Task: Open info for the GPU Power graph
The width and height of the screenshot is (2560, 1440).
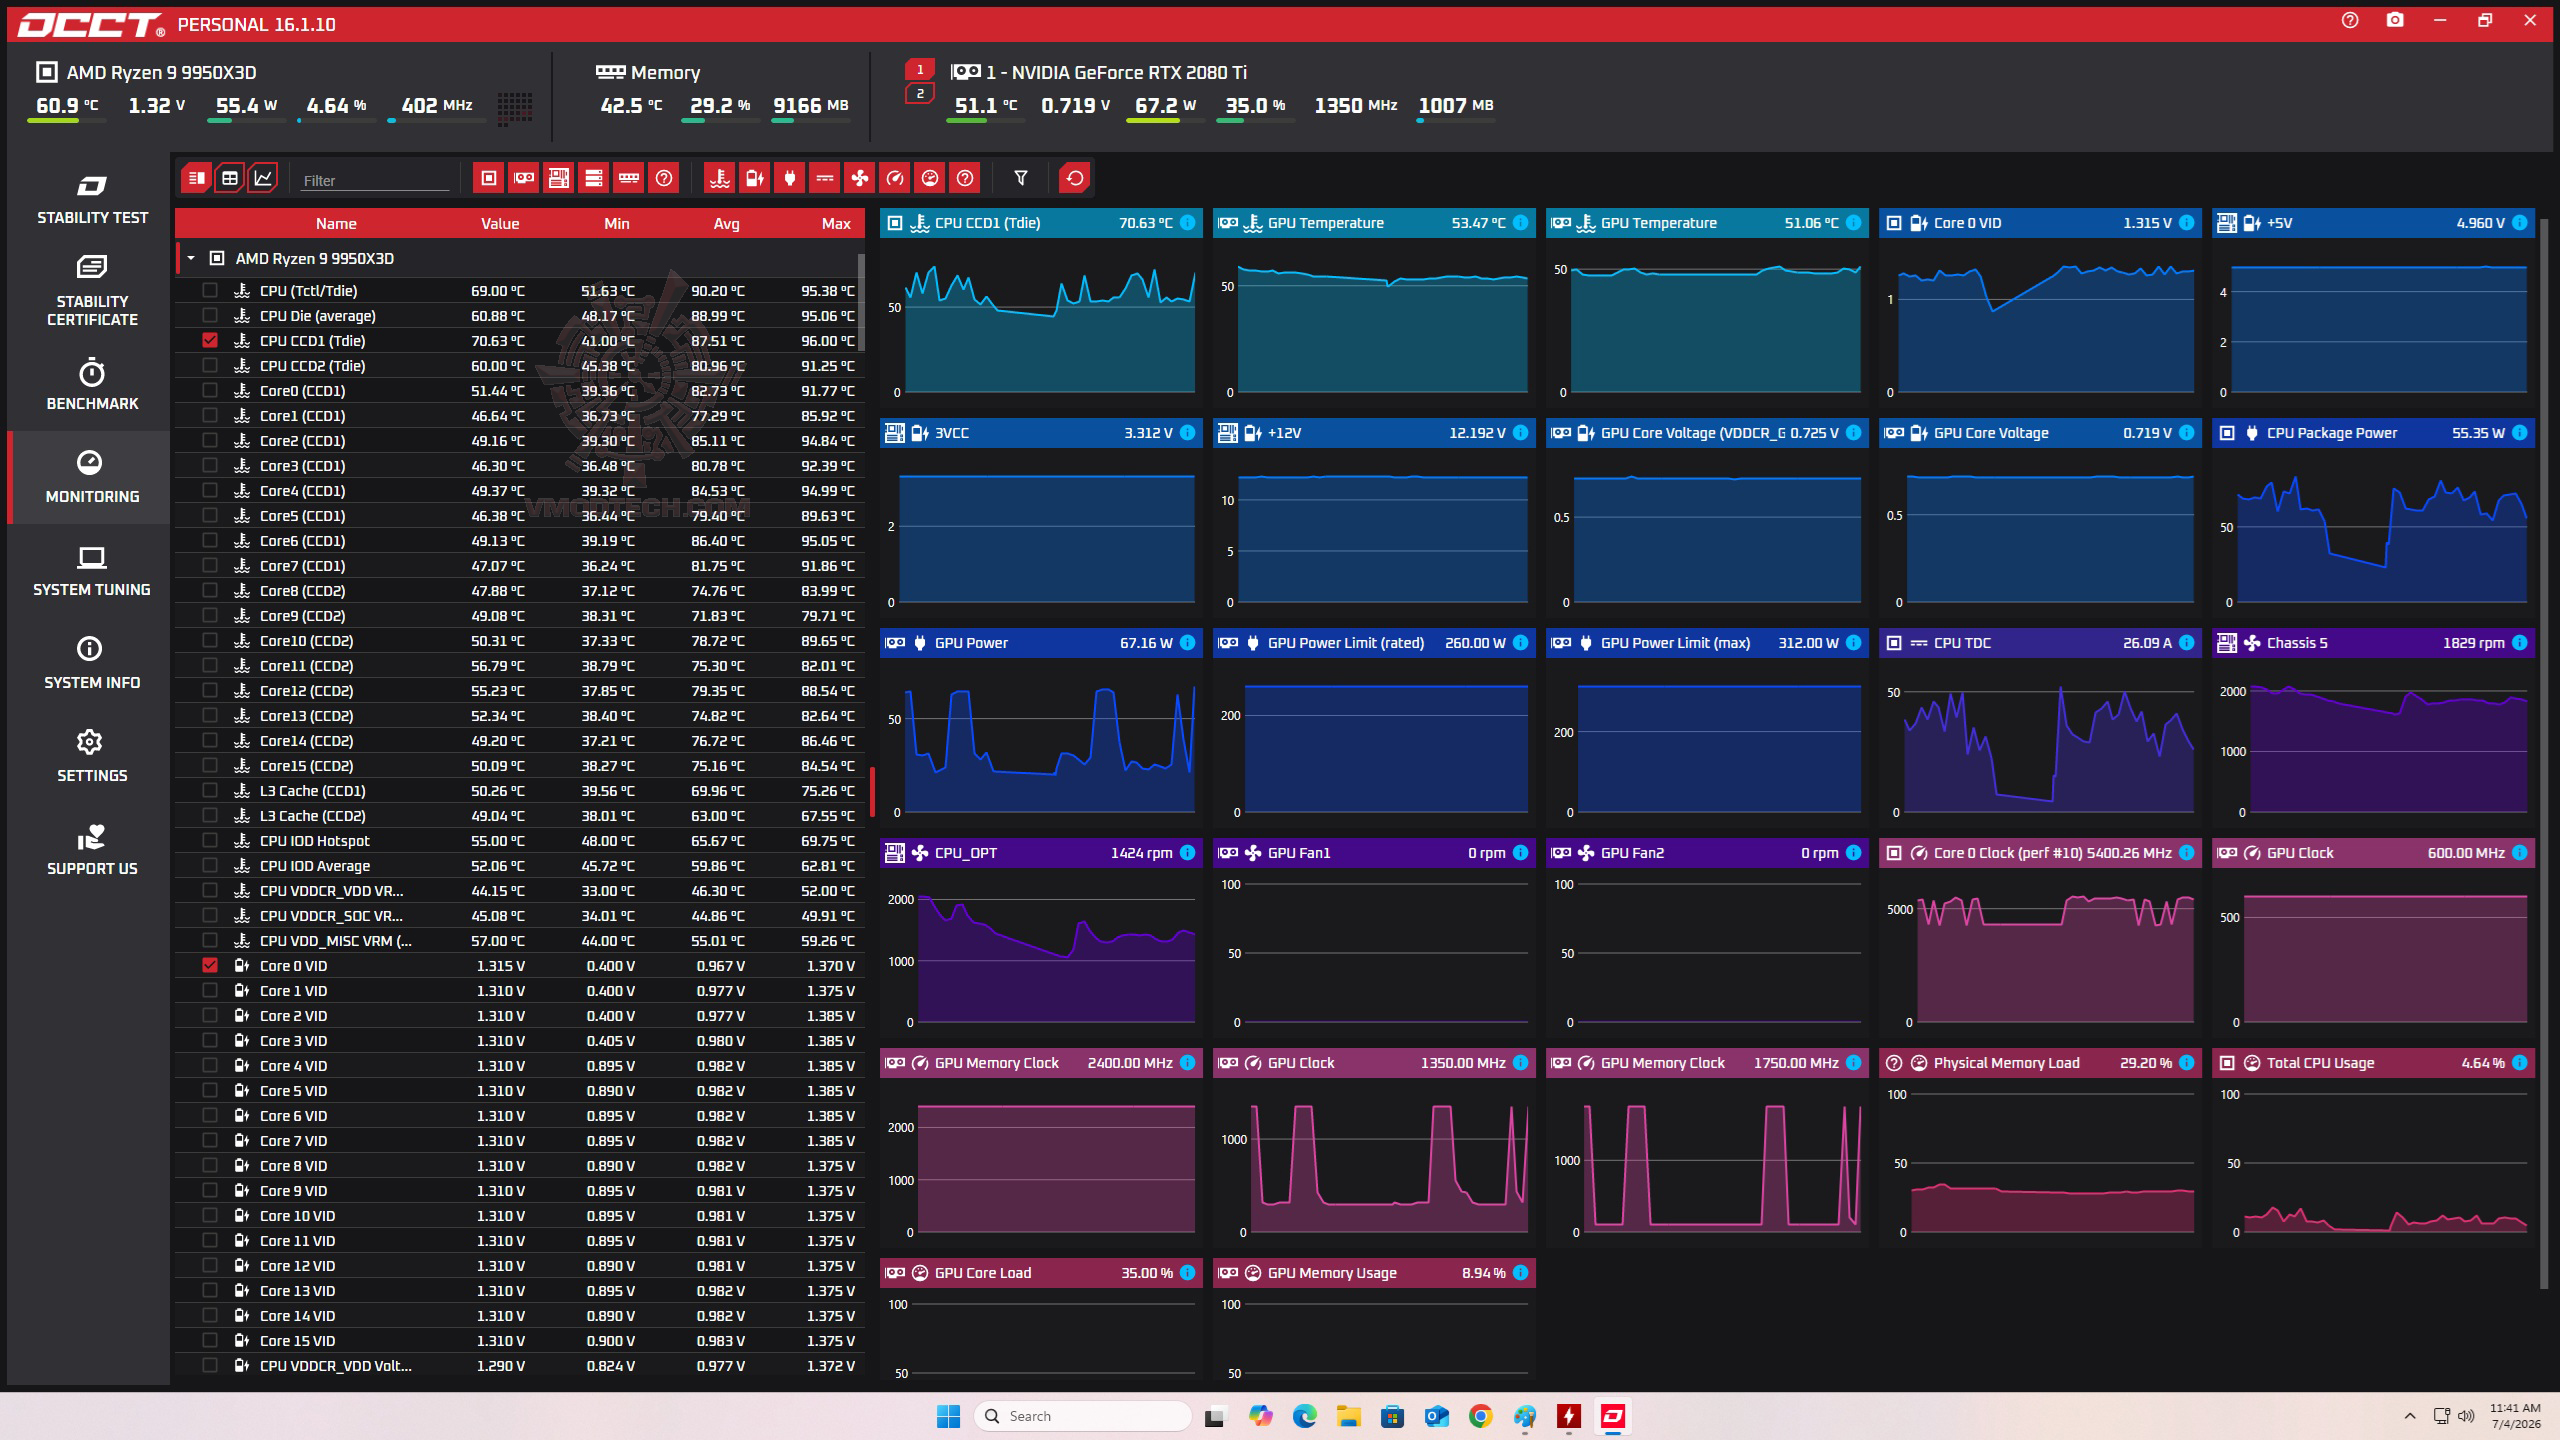Action: coord(1187,643)
